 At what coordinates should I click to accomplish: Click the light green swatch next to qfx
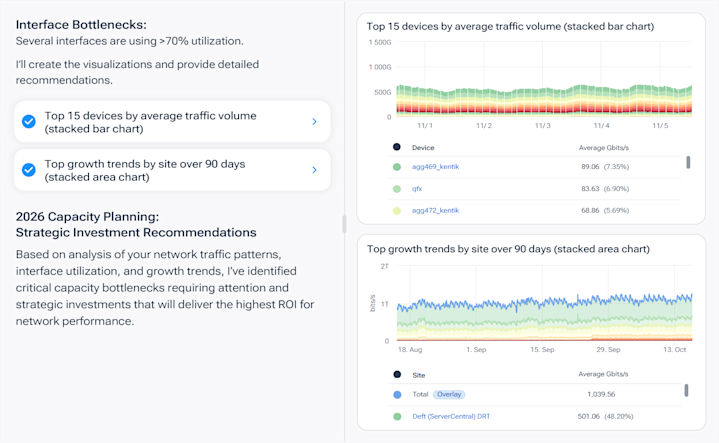[x=397, y=189]
